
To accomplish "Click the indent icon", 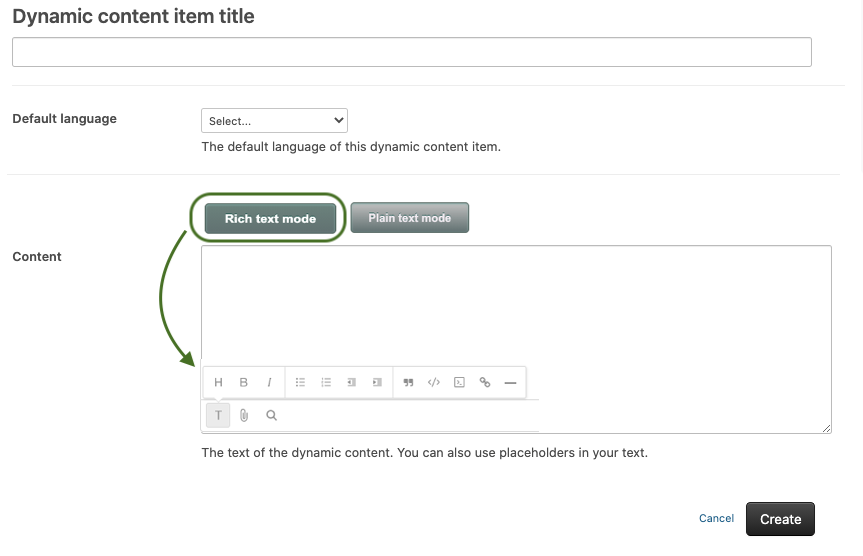I will click(377, 382).
